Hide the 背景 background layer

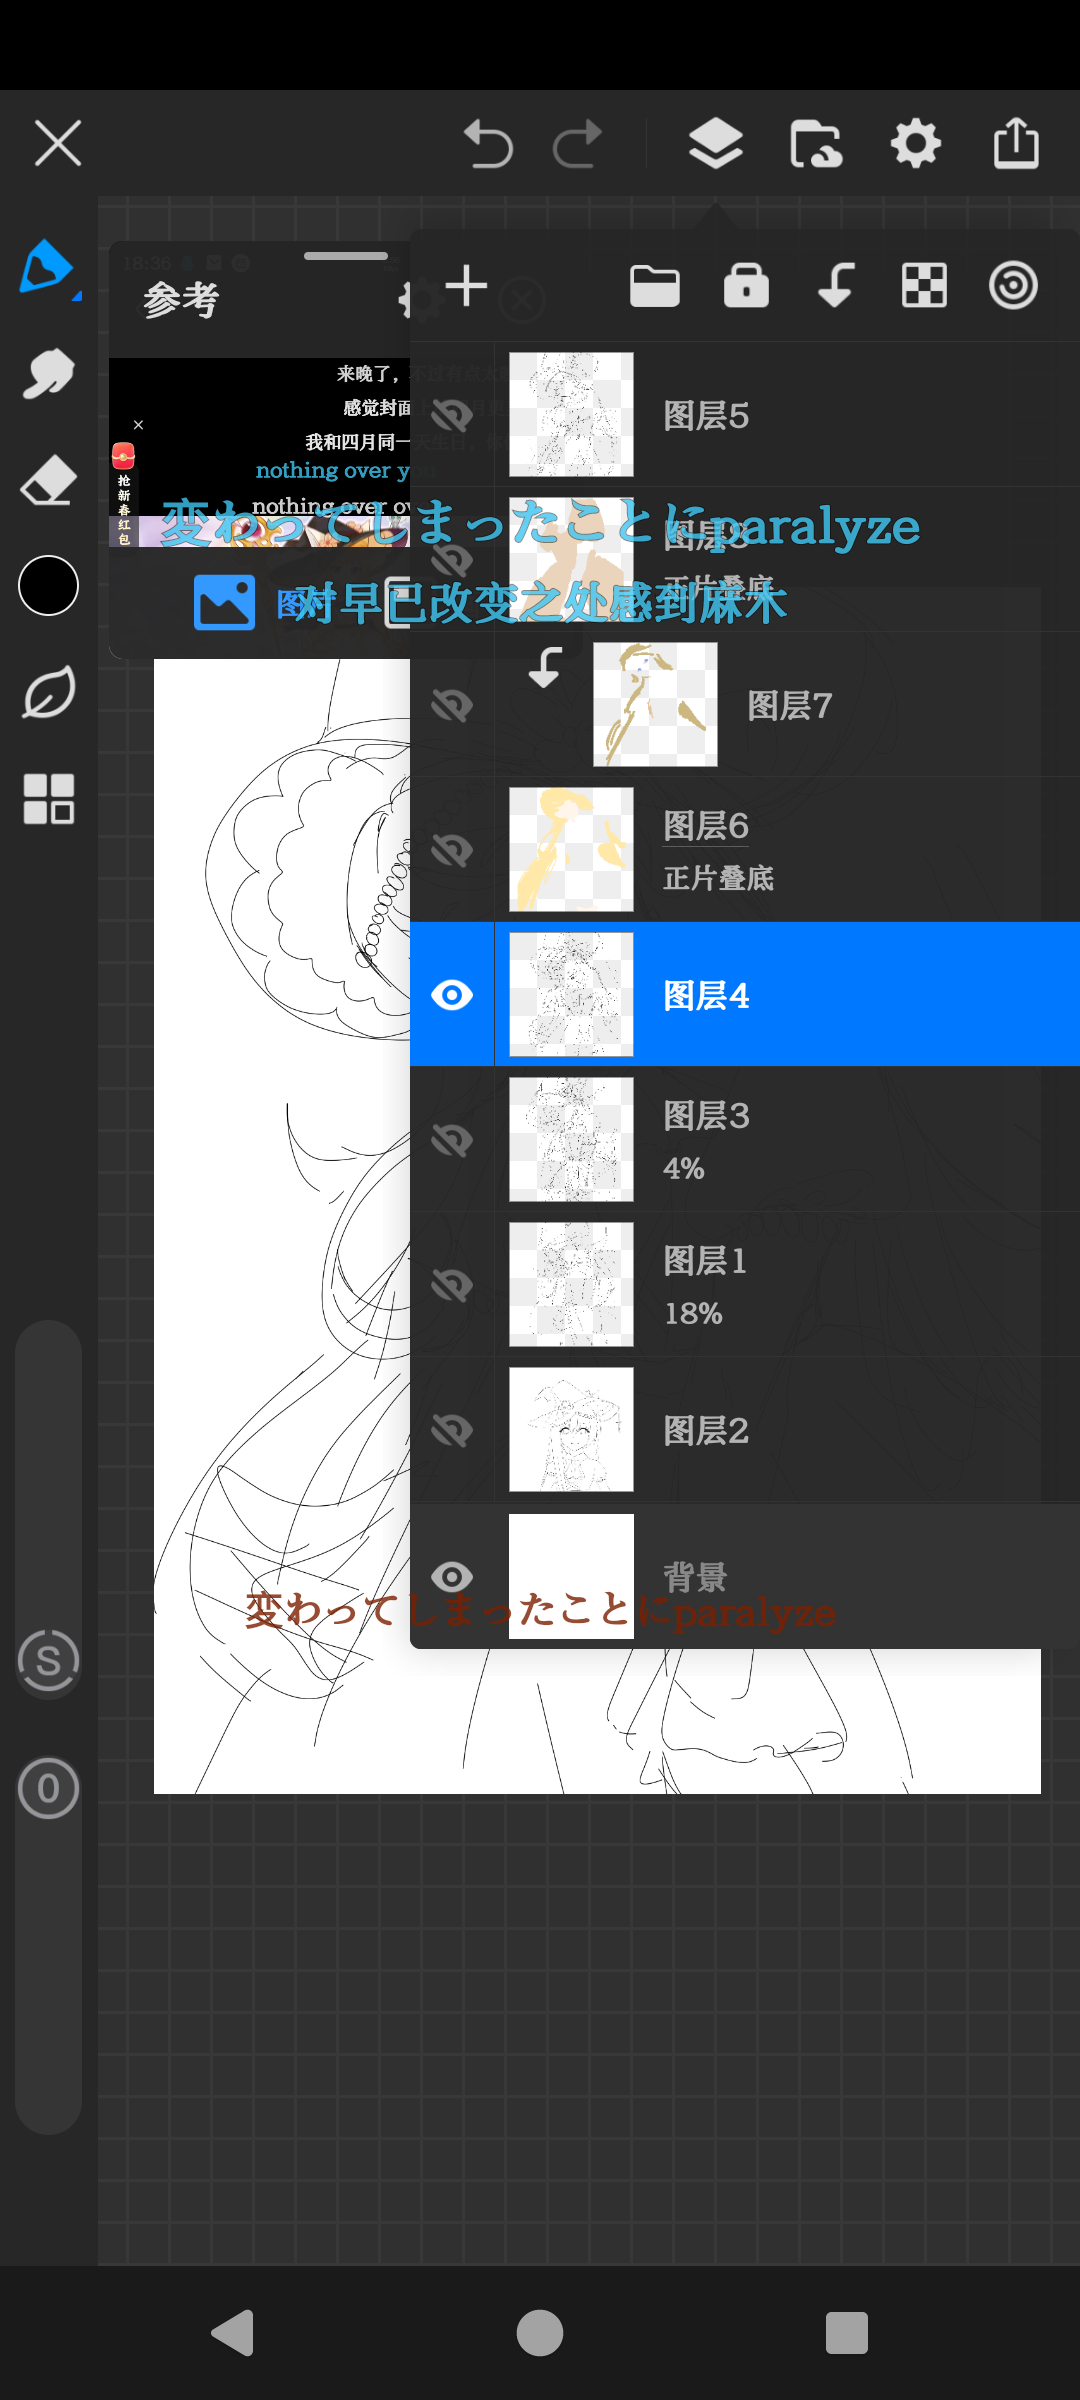[452, 1577]
